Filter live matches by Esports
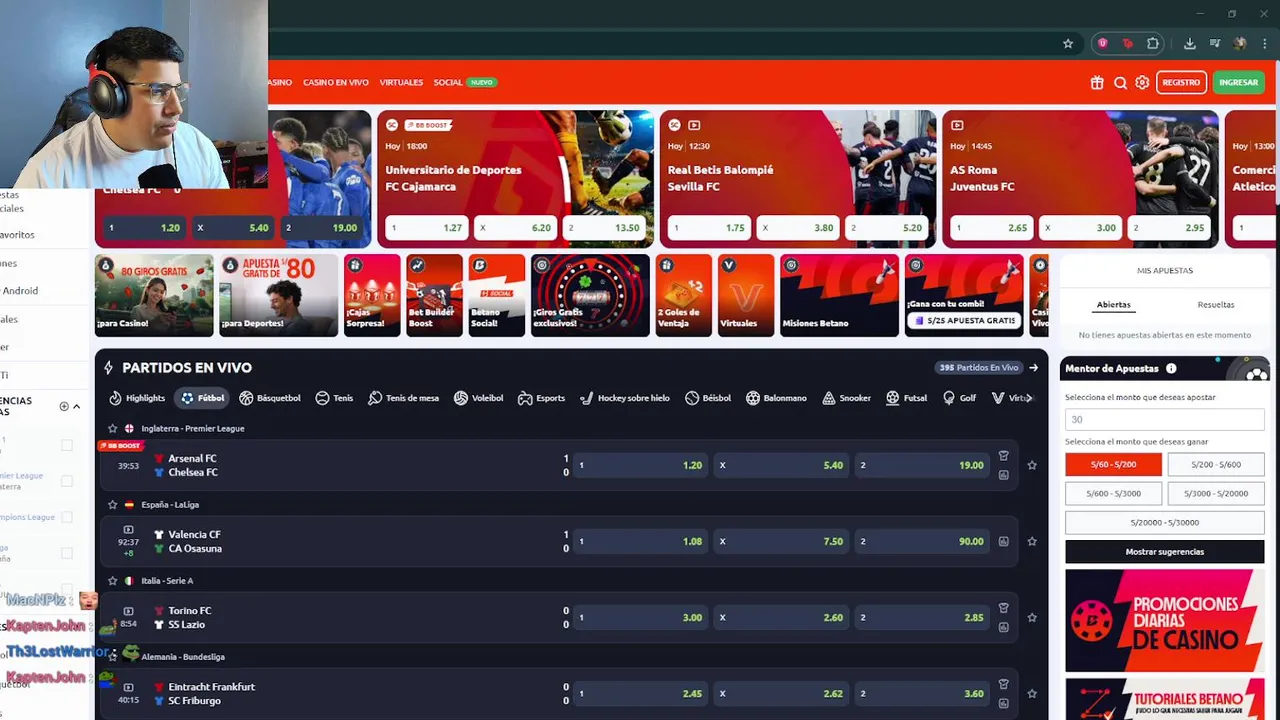 point(541,398)
